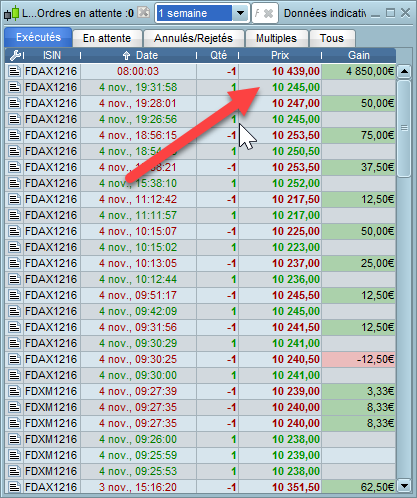This screenshot has width=417, height=498.
Task: Click the vertical scrollbar thumb
Action: click(404, 128)
